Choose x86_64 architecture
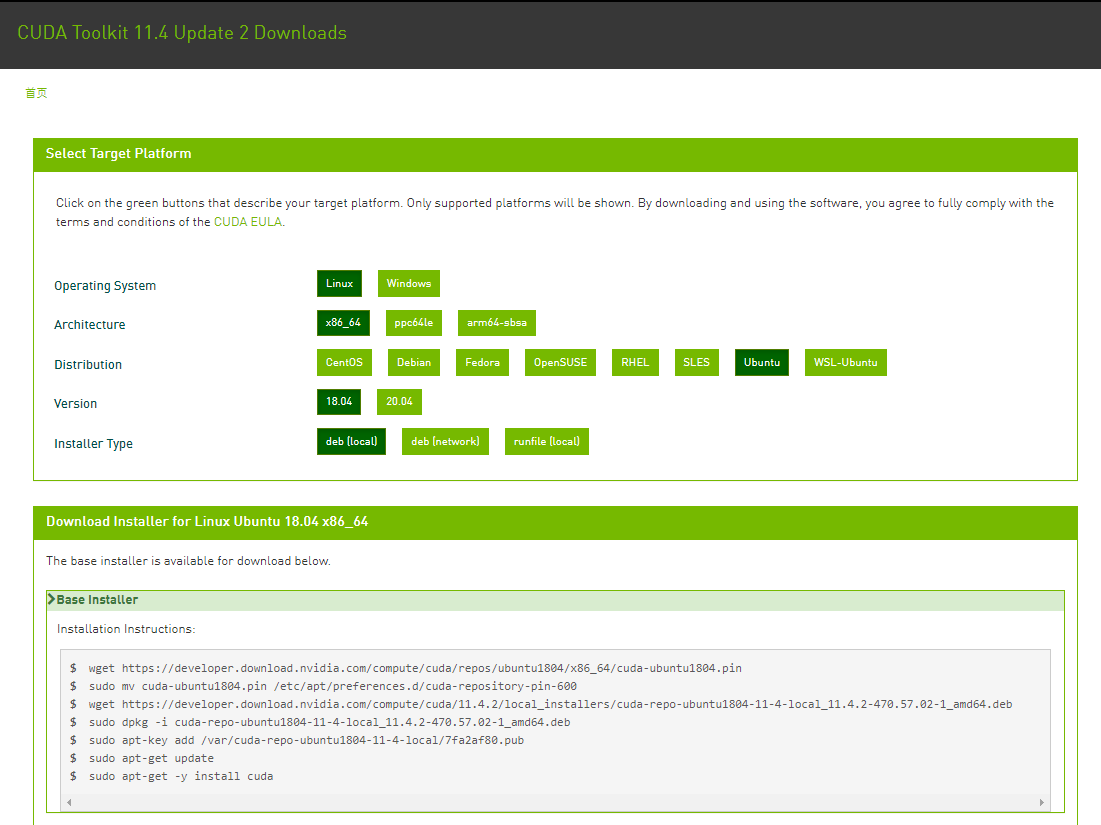The width and height of the screenshot is (1101, 825). pos(343,323)
